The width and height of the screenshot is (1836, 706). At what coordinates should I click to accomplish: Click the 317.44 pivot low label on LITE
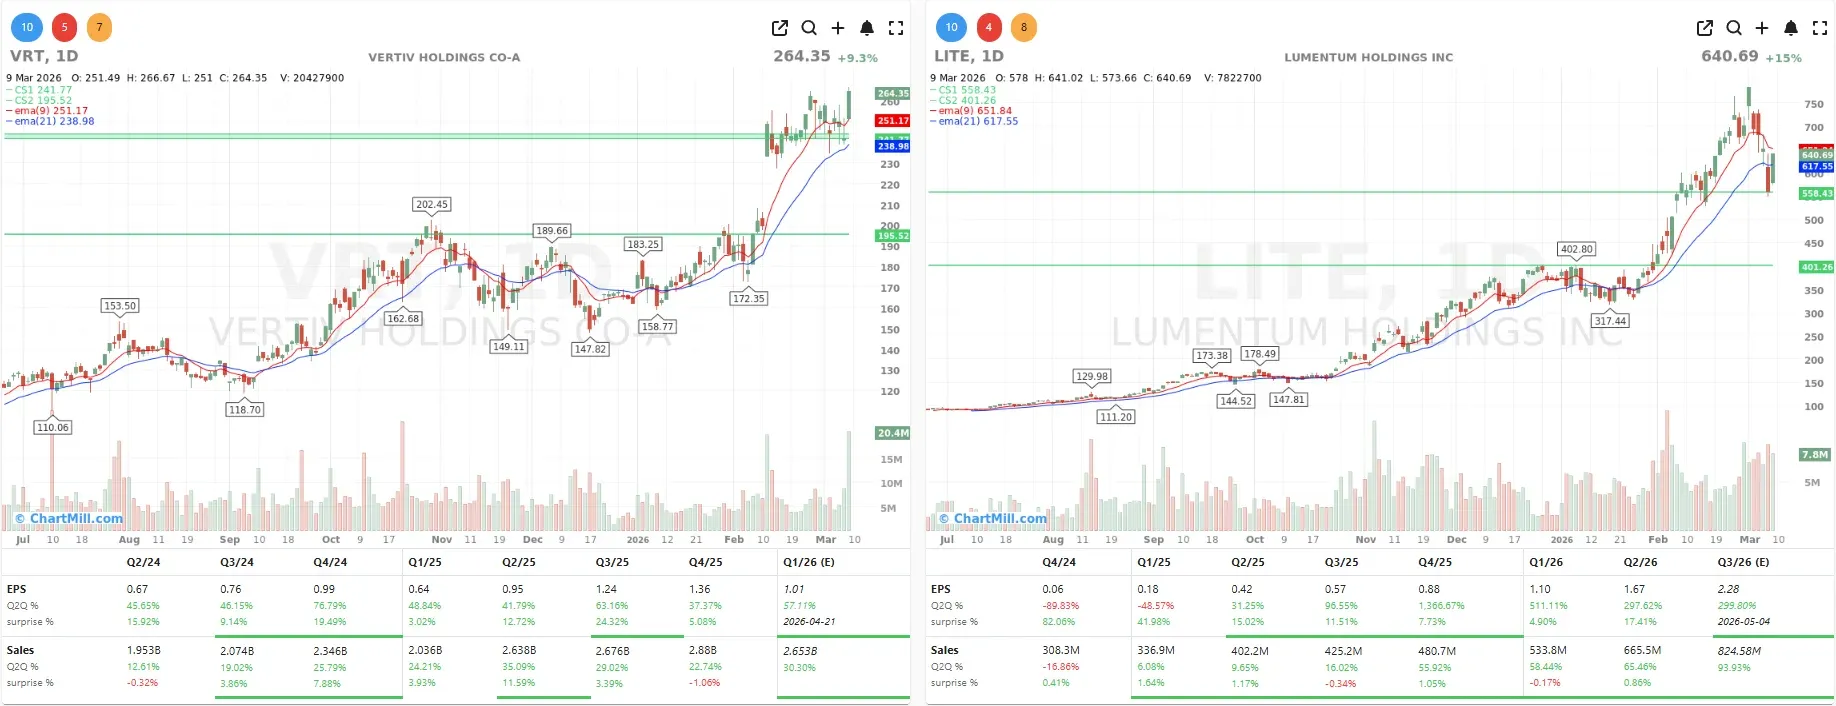pos(1610,321)
